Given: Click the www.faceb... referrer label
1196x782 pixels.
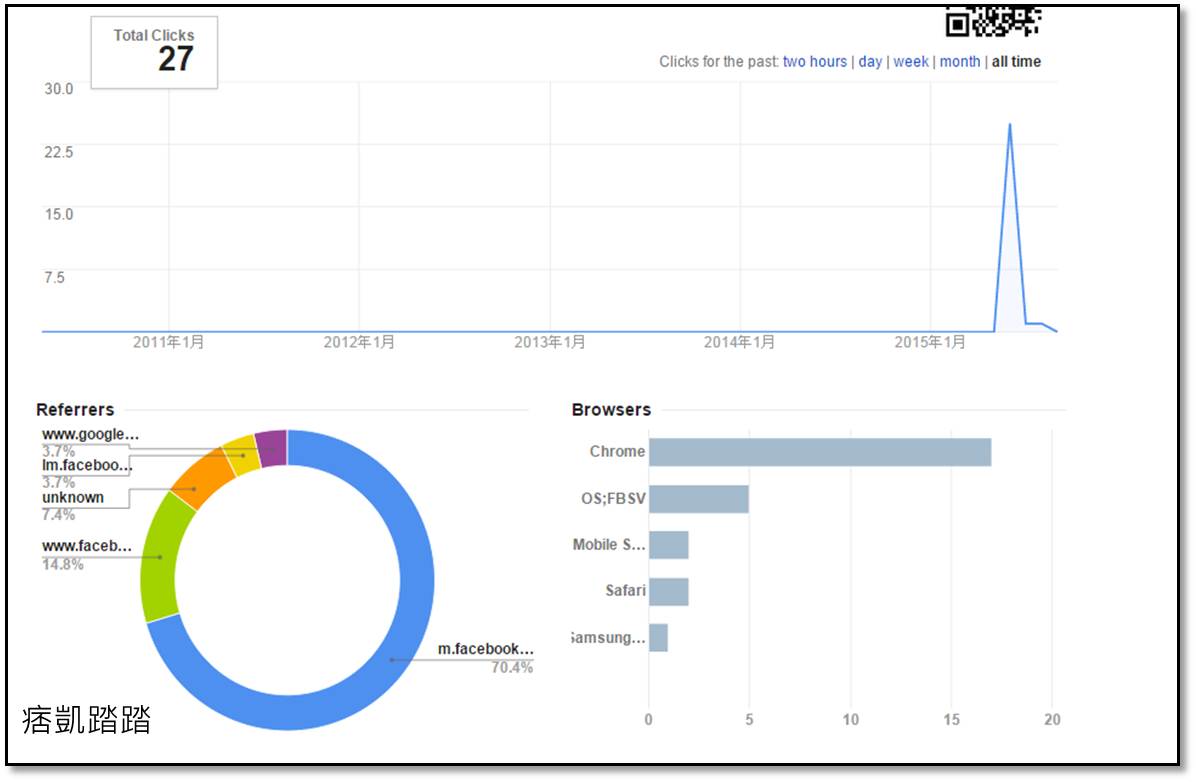Looking at the screenshot, I should pos(86,545).
